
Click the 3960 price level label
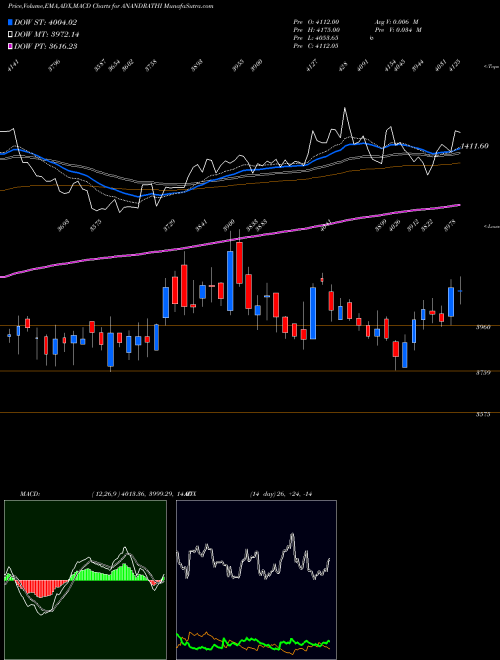483,327
